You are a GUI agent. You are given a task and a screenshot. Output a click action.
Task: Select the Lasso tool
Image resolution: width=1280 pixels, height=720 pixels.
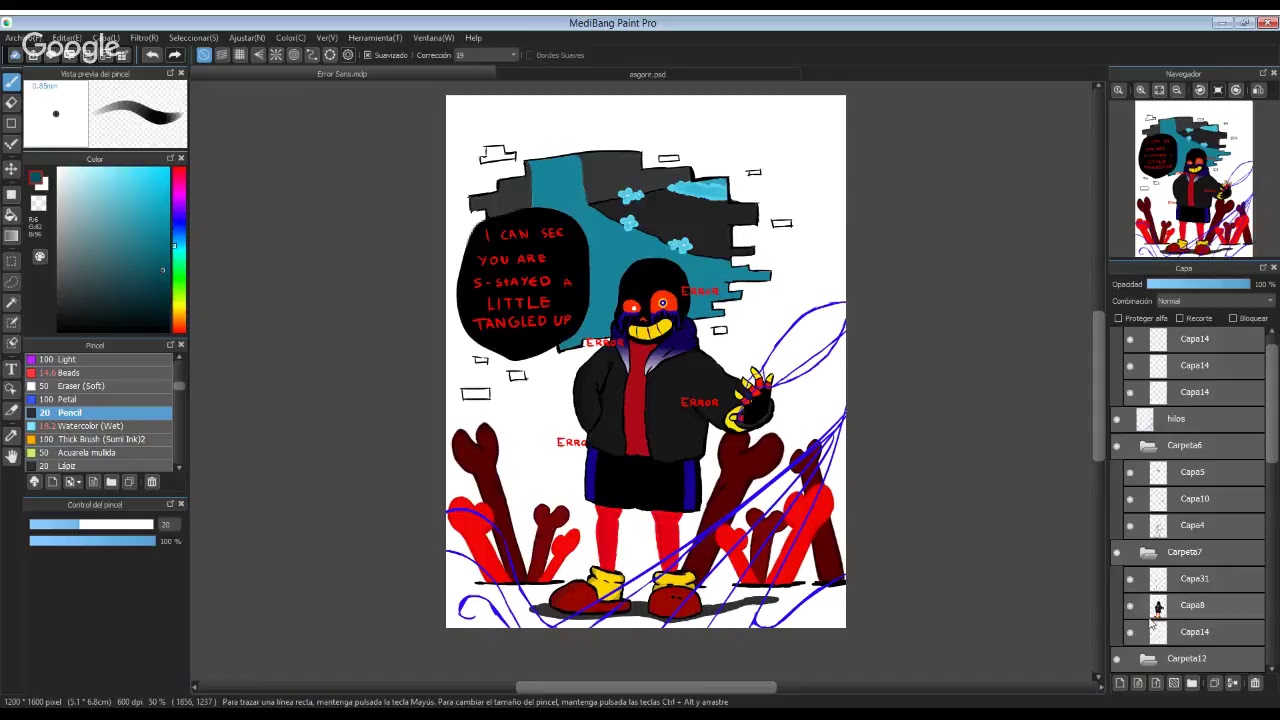click(x=11, y=281)
